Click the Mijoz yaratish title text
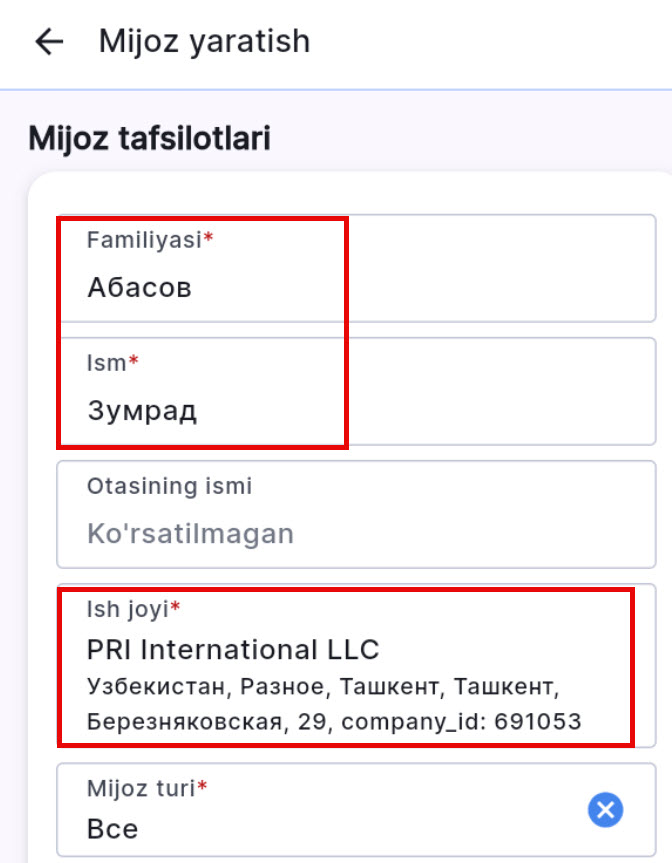 coord(203,41)
